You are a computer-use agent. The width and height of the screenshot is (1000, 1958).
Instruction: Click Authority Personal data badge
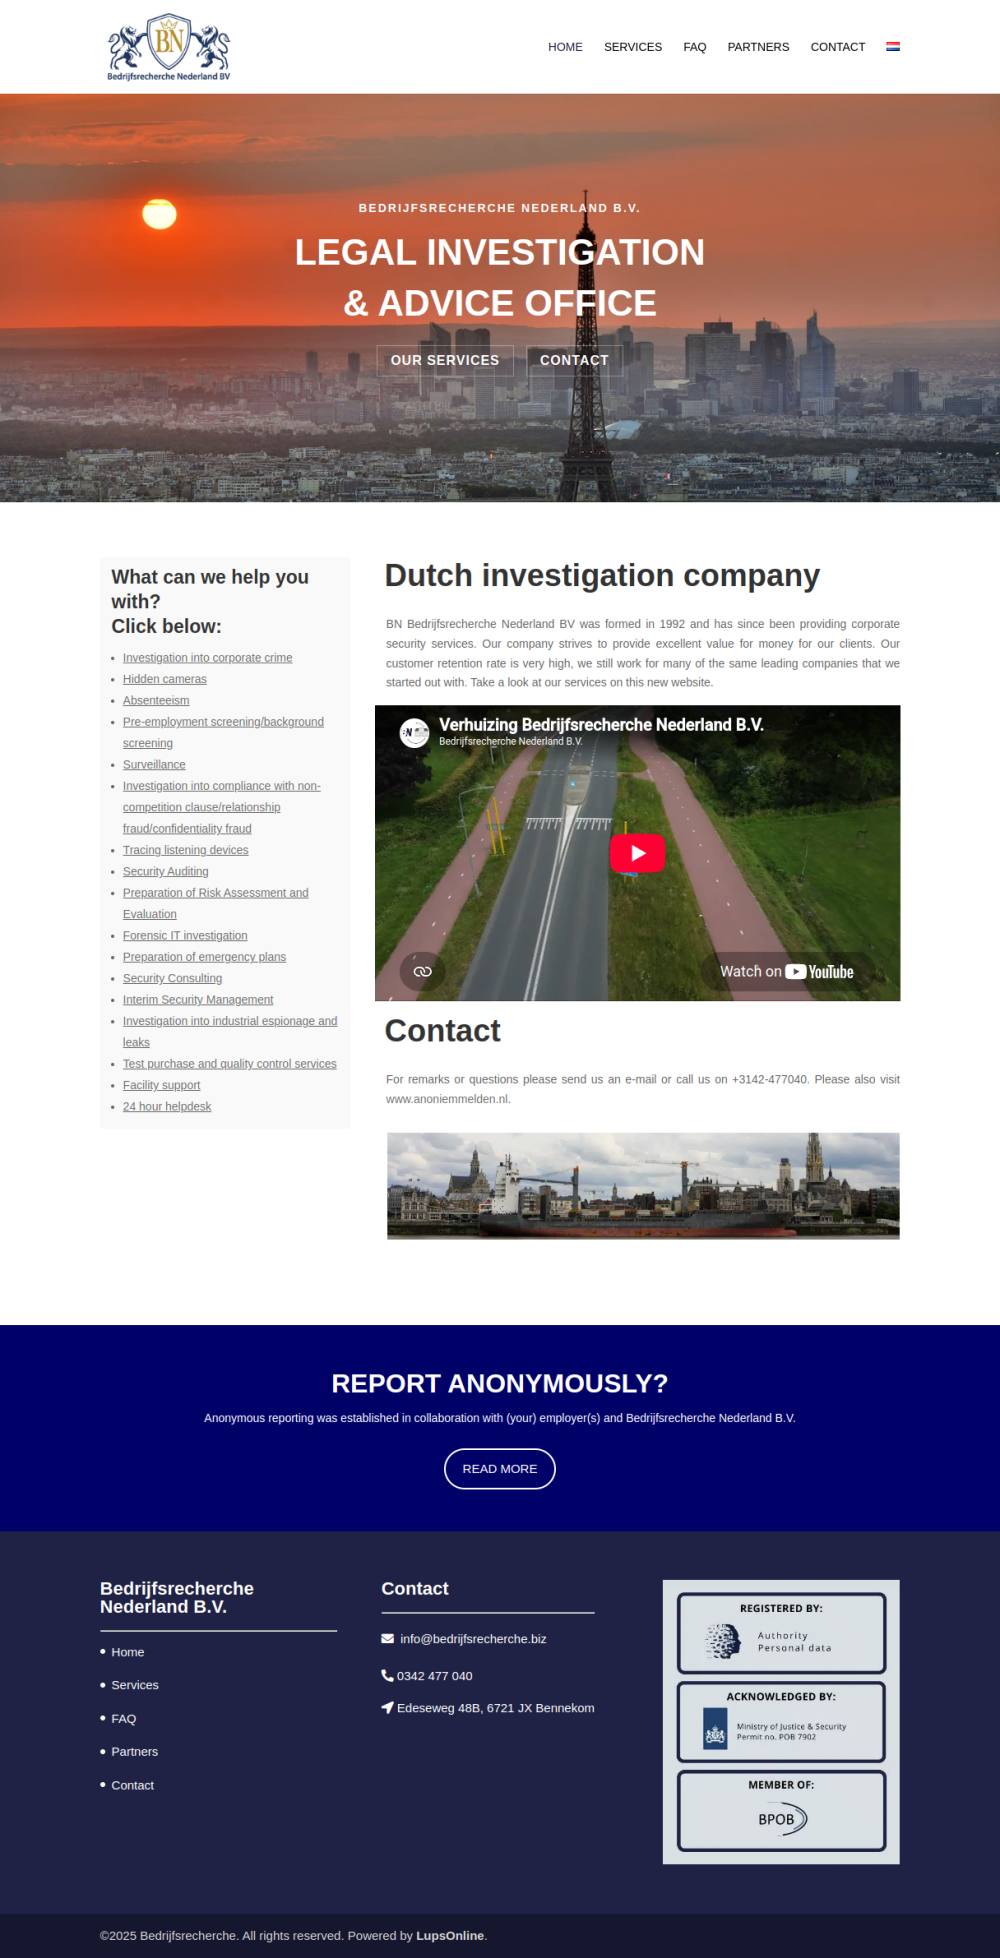[x=782, y=1633]
